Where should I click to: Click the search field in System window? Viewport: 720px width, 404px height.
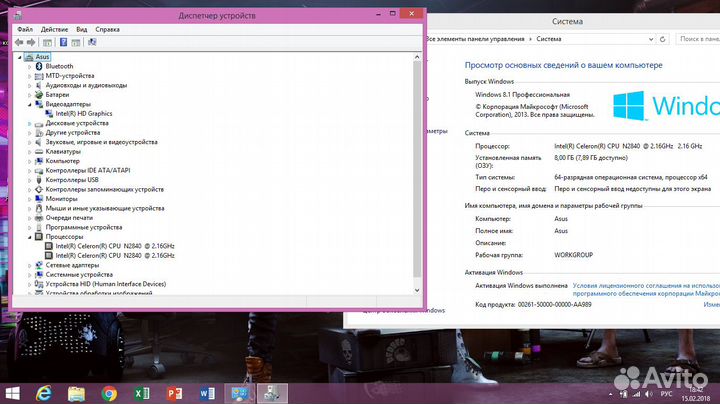[x=698, y=39]
